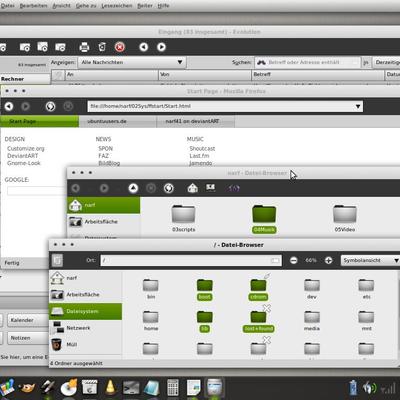Open the Ansicht menu
The width and height of the screenshot is (400, 400).
(x=61, y=6)
